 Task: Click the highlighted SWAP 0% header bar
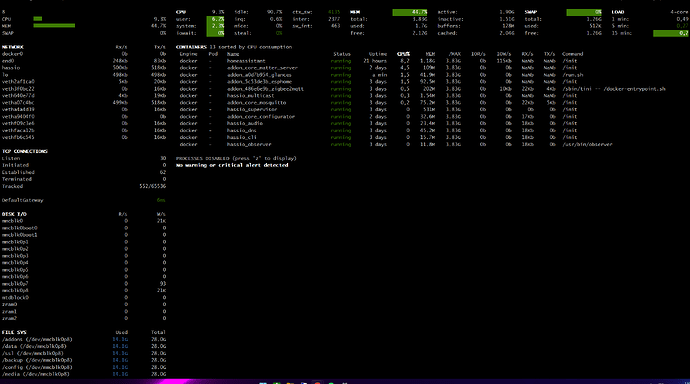tap(584, 12)
